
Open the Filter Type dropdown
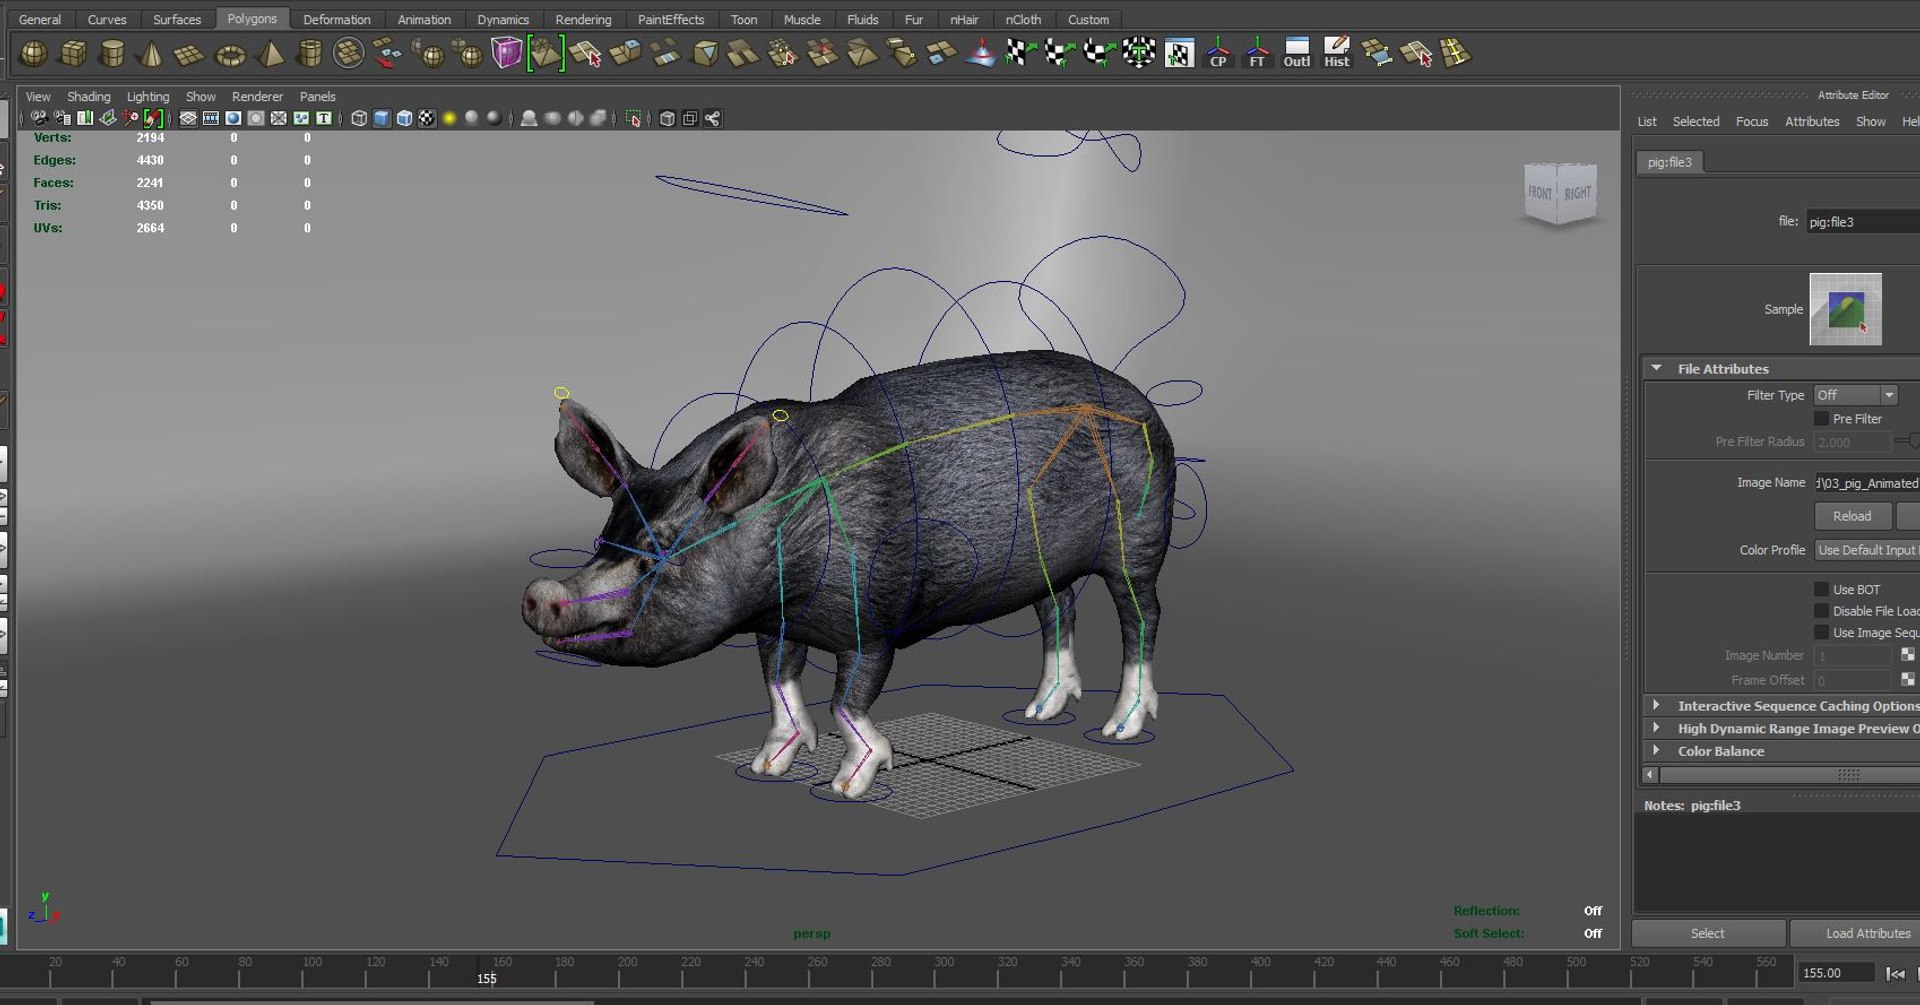click(x=1856, y=395)
